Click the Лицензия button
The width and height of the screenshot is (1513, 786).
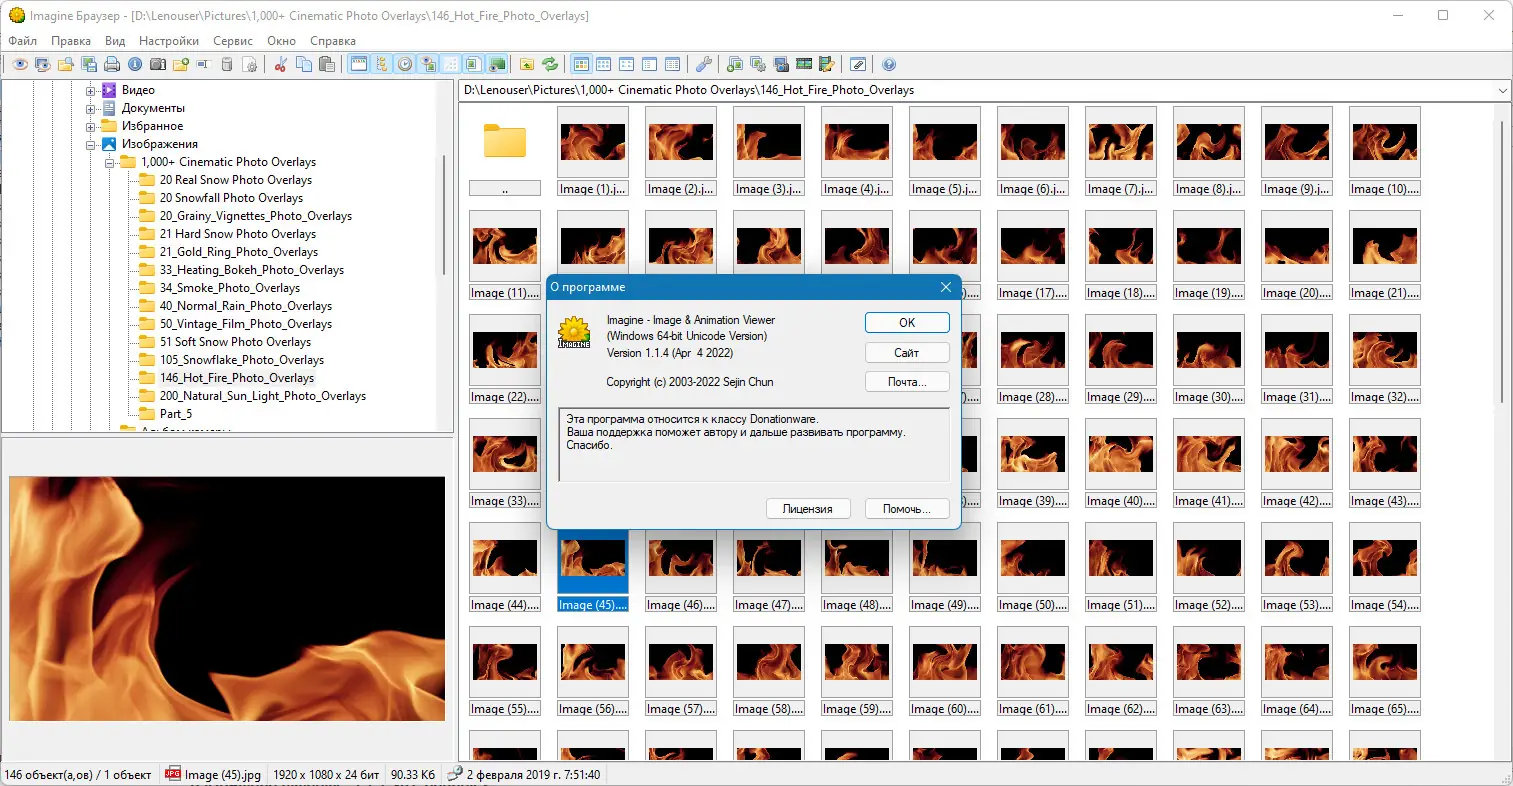[807, 509]
